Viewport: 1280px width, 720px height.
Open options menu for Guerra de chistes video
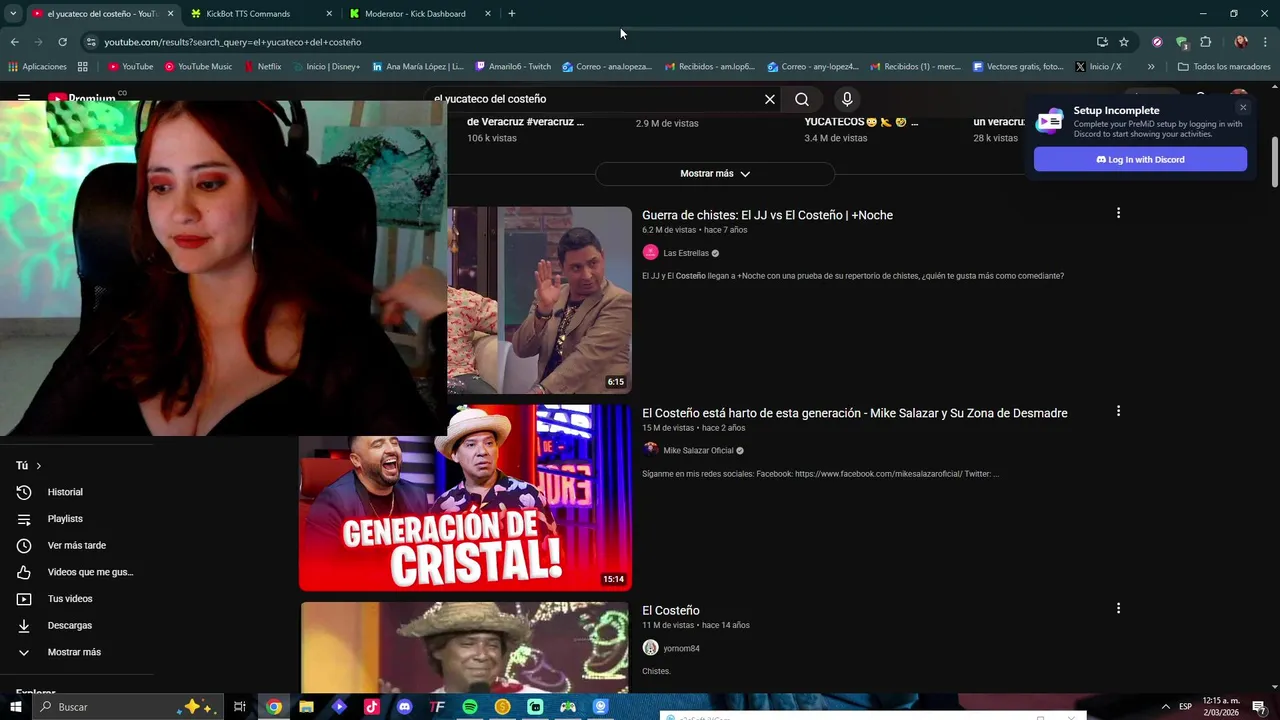1118,213
